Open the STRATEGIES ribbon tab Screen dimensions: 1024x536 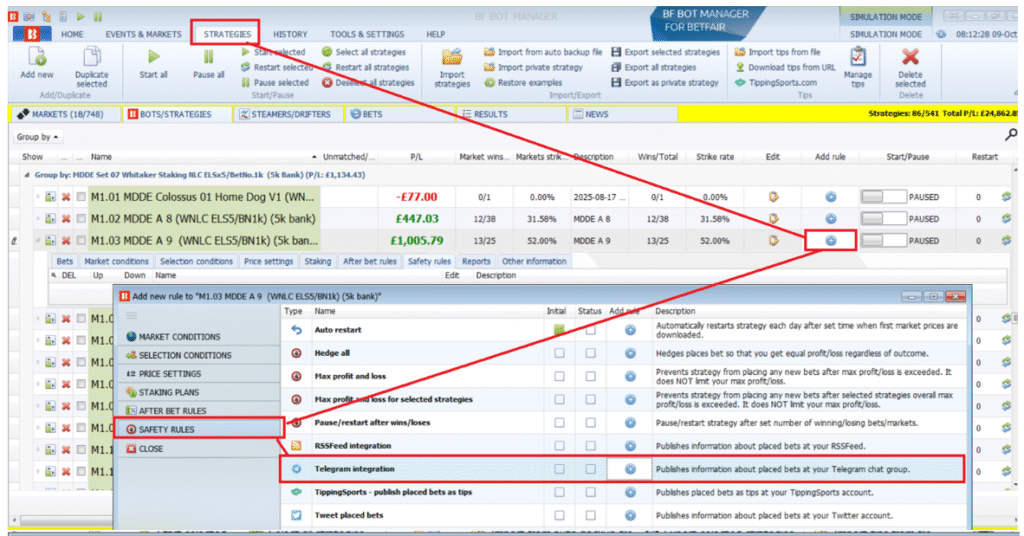pyautogui.click(x=226, y=34)
